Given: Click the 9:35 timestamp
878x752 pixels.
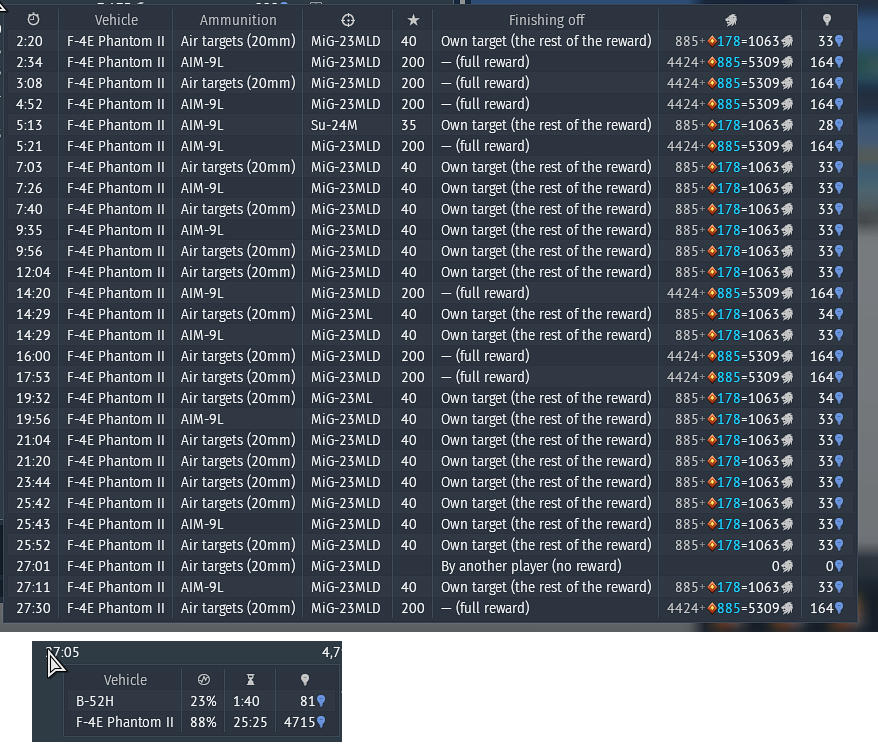Looking at the screenshot, I should [x=29, y=230].
